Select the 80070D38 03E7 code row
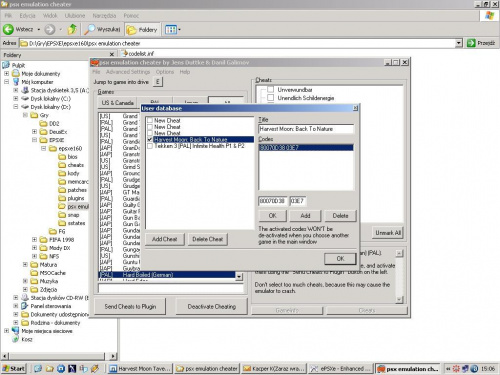The width and height of the screenshot is (500, 375). point(306,147)
